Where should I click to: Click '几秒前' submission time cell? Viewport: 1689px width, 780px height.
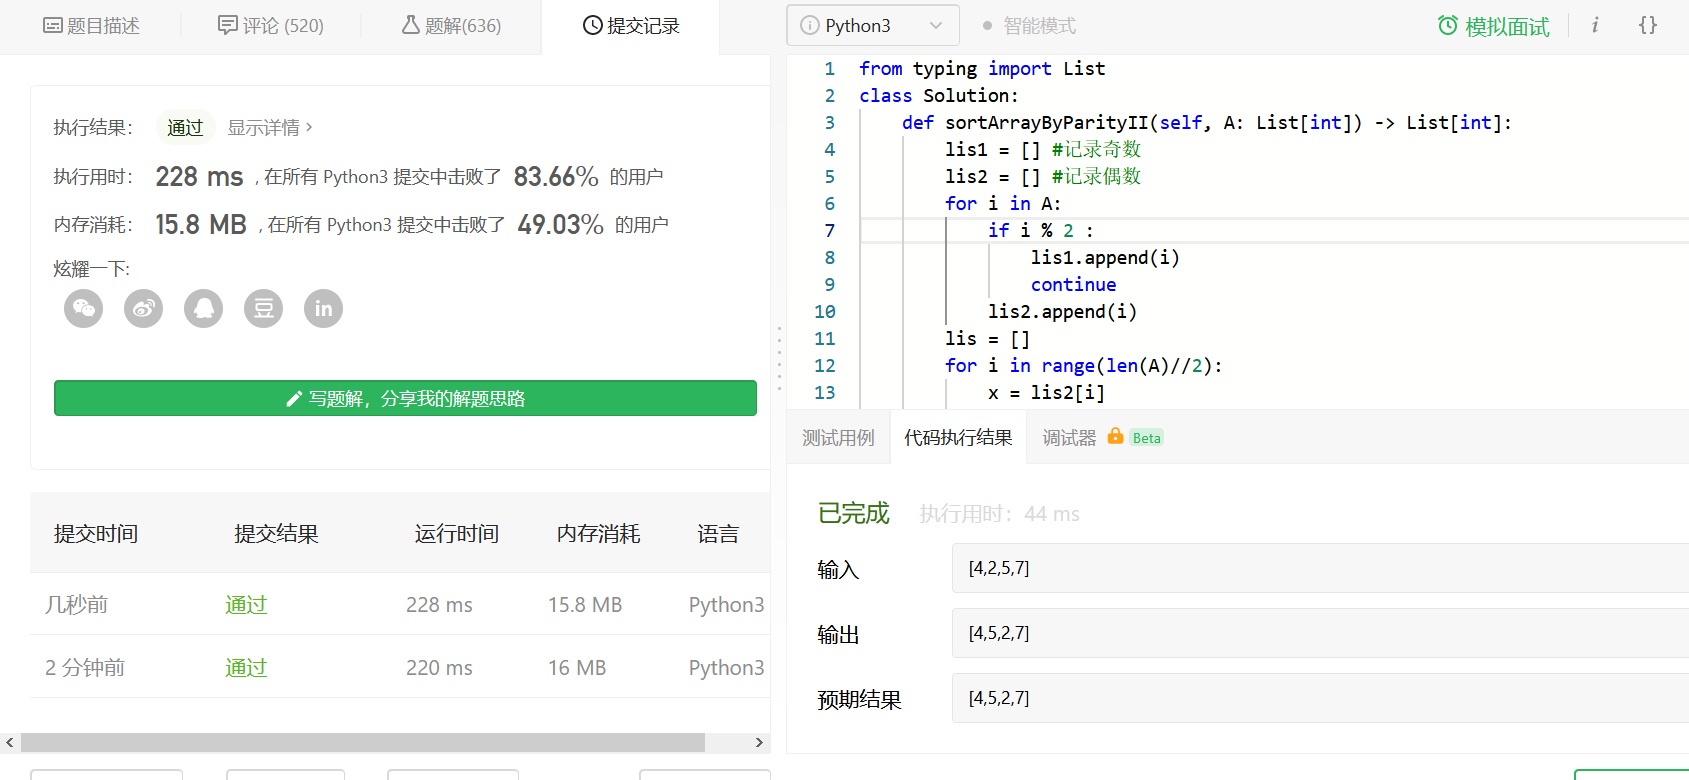(x=76, y=604)
